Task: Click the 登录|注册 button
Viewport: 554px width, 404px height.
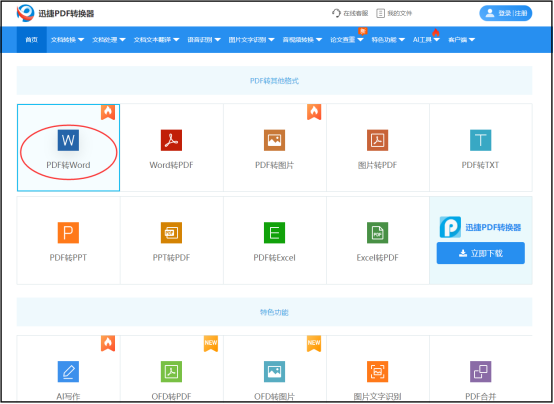Action: [506, 13]
